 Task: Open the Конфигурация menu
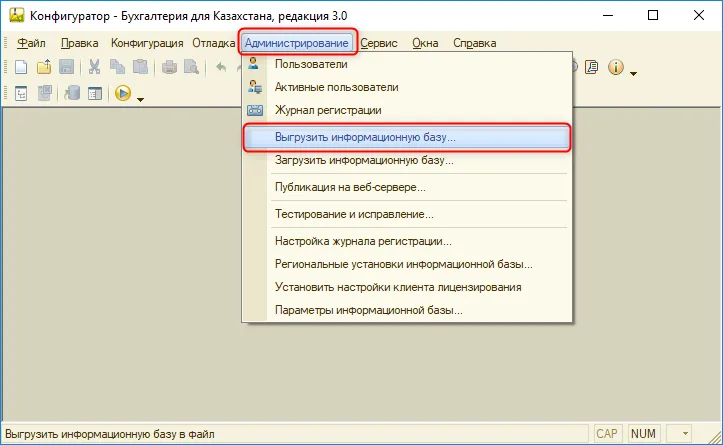click(x=147, y=43)
